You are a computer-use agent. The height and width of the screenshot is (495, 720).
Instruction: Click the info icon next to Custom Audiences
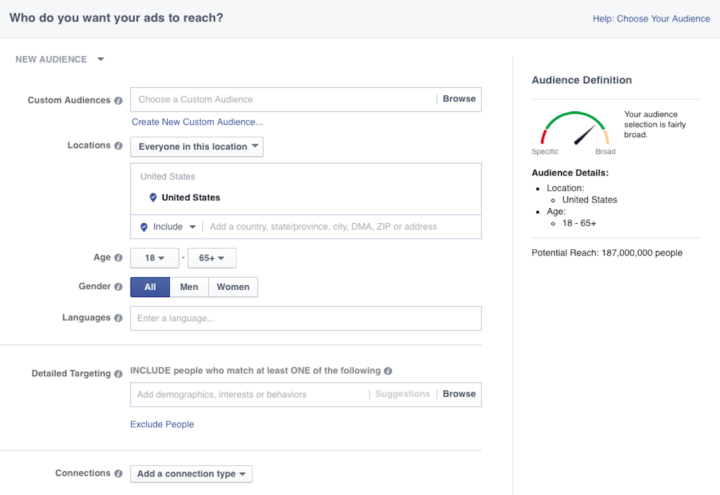coord(119,100)
